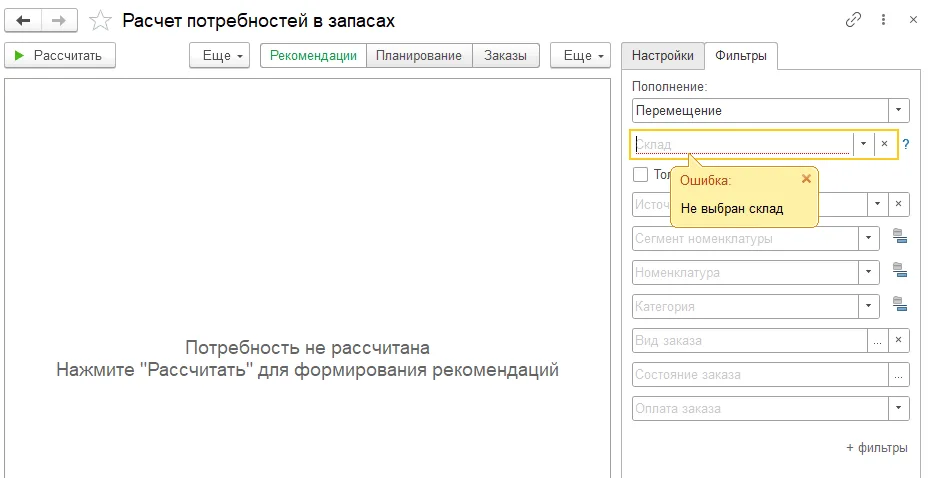Click the 'Не выбран склад' error message
935x478 pixels.
click(x=732, y=209)
